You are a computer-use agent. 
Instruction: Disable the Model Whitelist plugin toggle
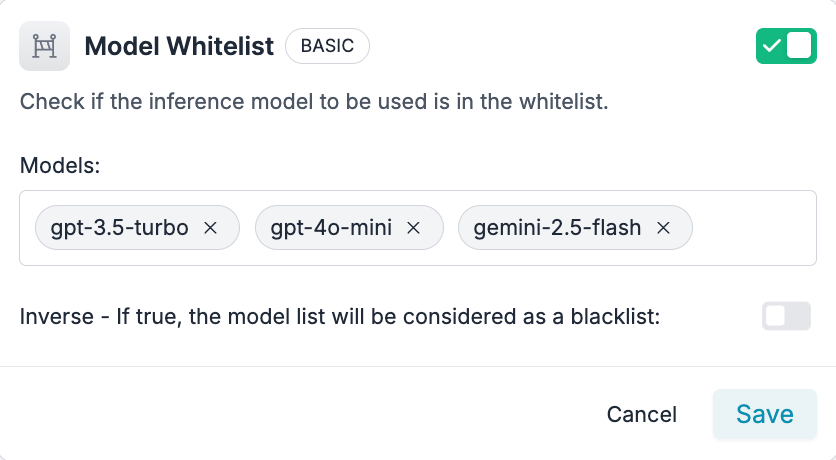786,46
